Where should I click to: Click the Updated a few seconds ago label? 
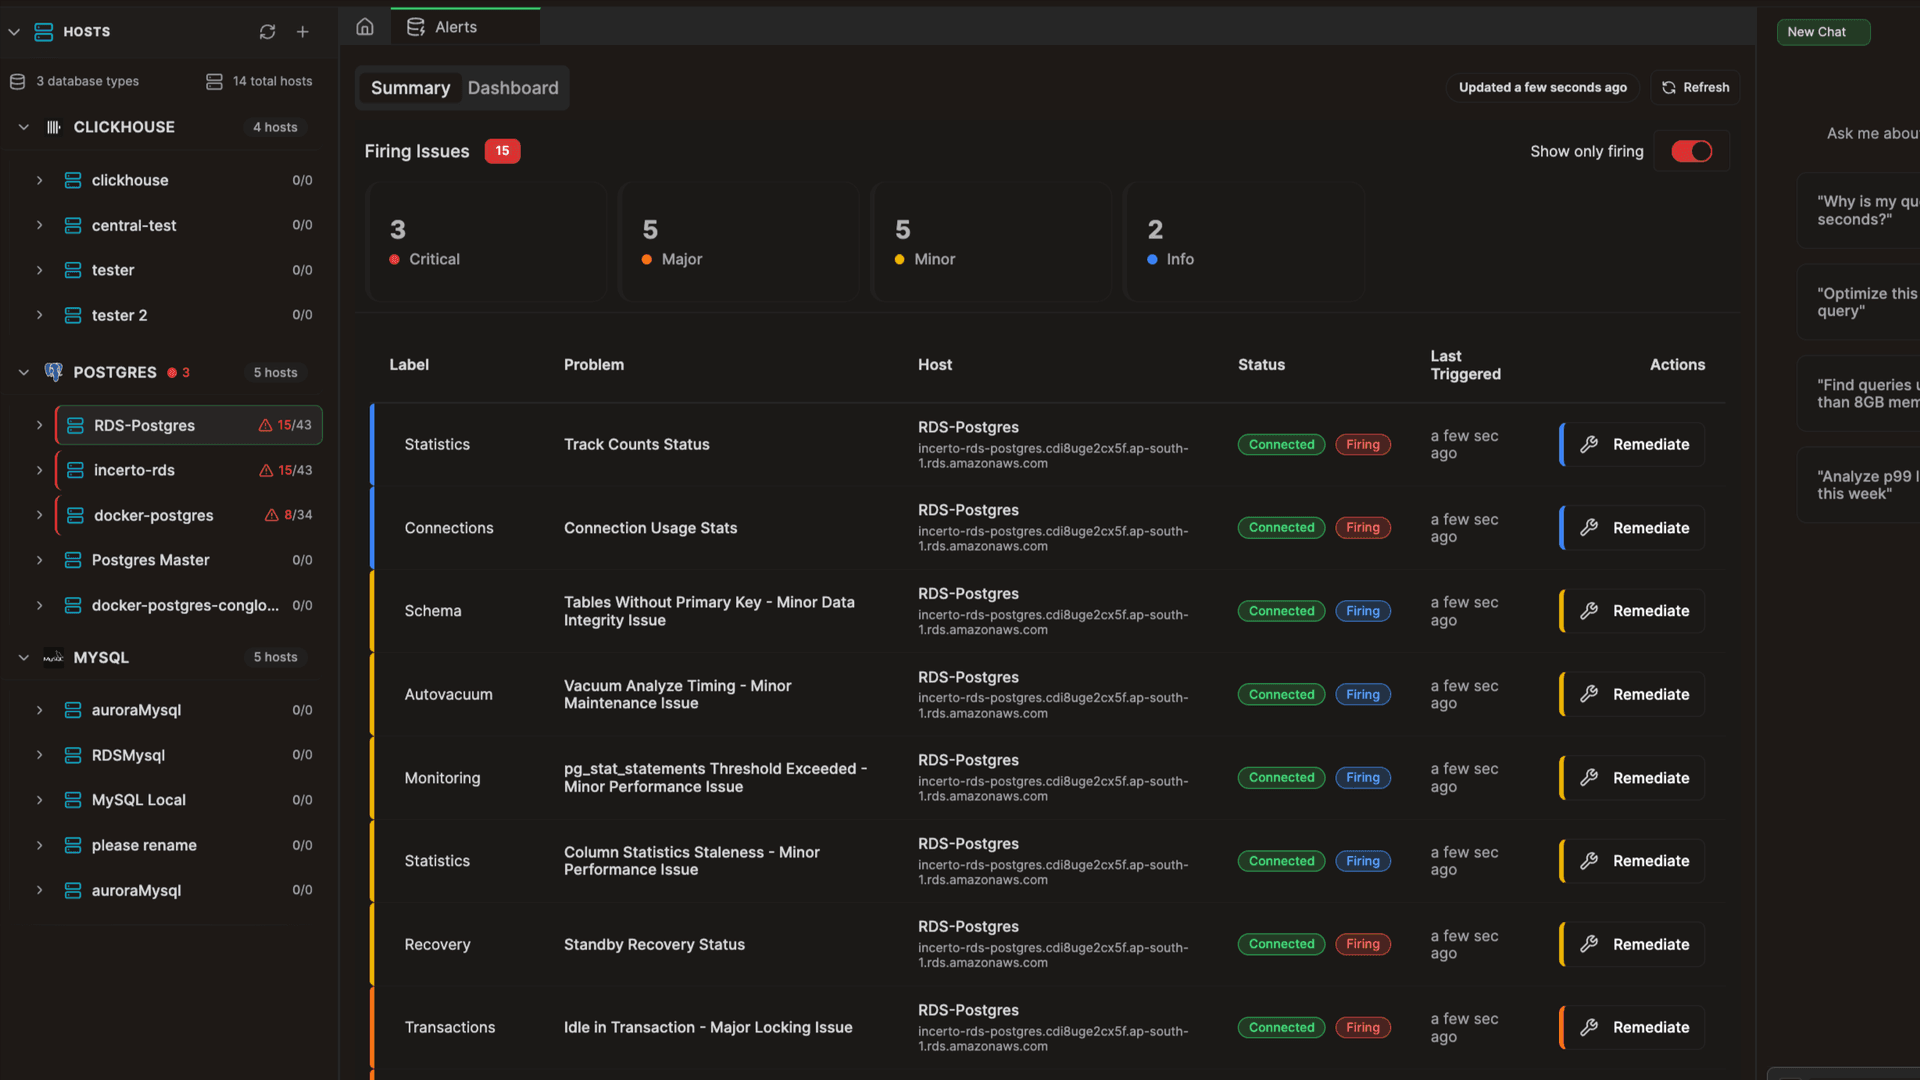click(1542, 87)
